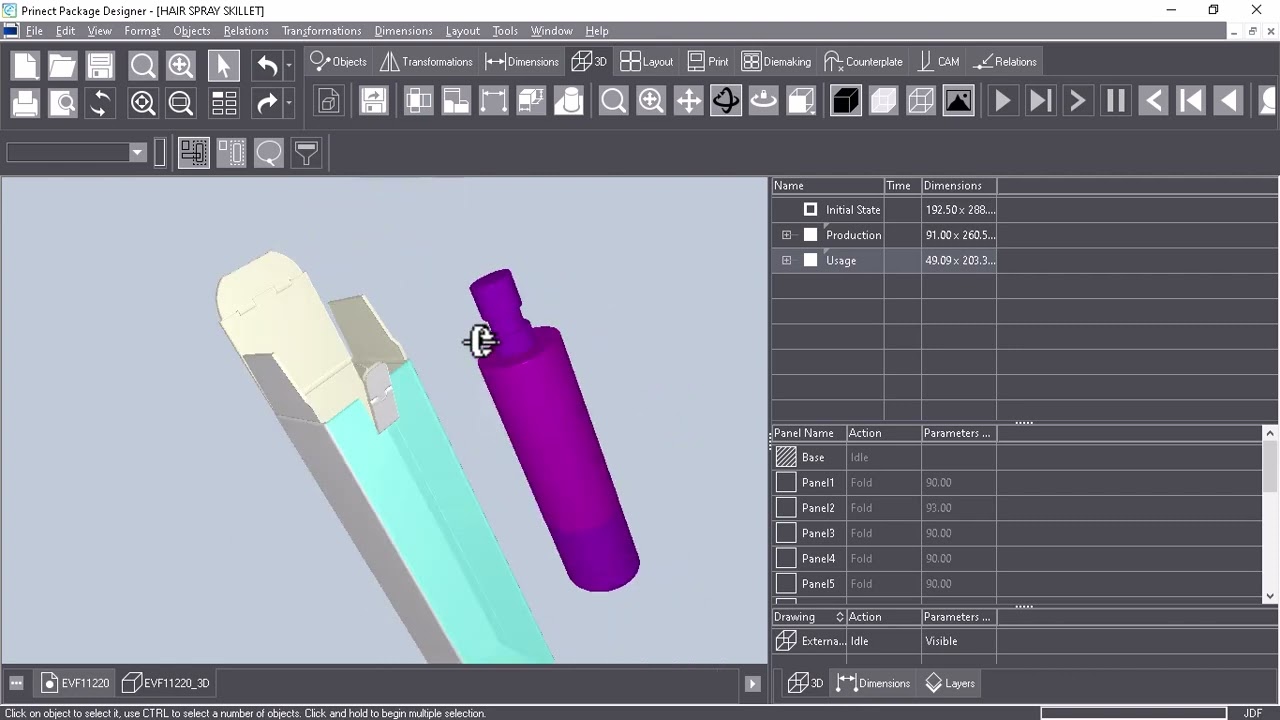The width and height of the screenshot is (1280, 720).
Task: Select the 3D Rotate orbit tool
Action: pos(726,101)
